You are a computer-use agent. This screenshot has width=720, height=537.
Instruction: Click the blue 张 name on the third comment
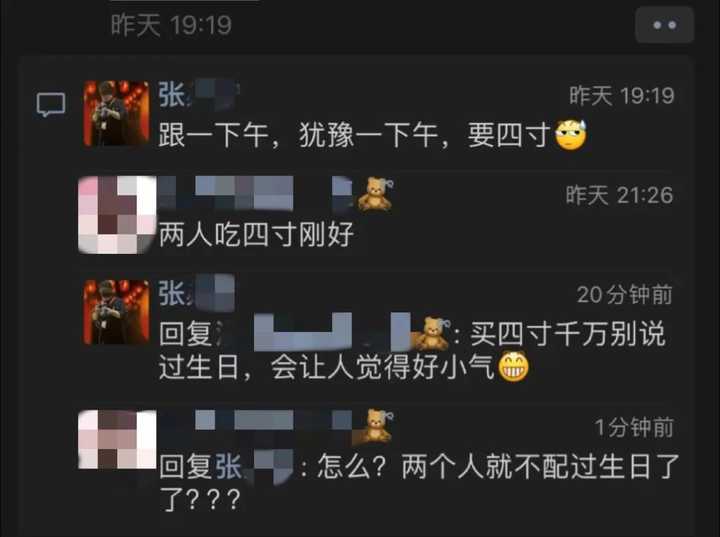pos(172,293)
